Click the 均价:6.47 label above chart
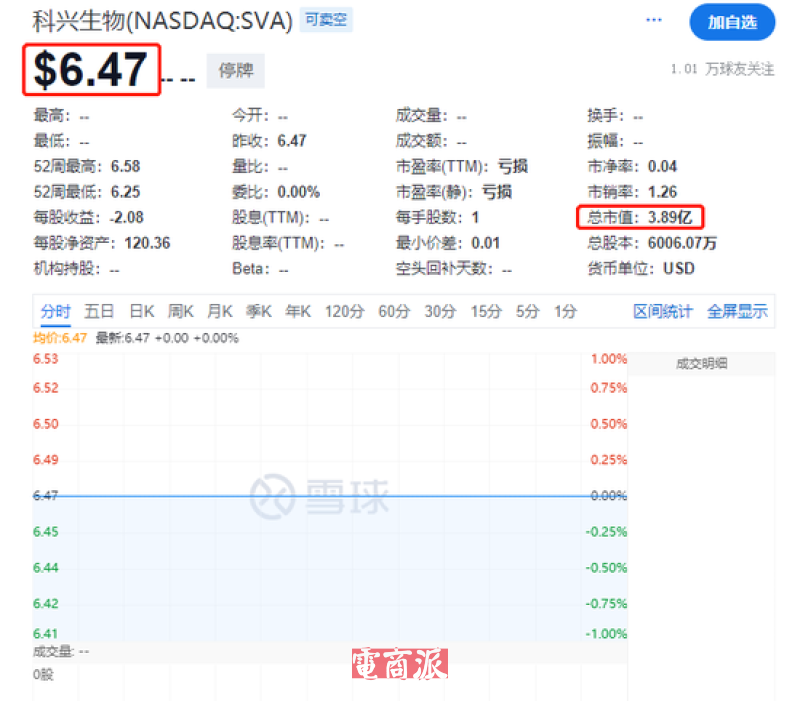This screenshot has height=701, width=800. click(x=60, y=338)
